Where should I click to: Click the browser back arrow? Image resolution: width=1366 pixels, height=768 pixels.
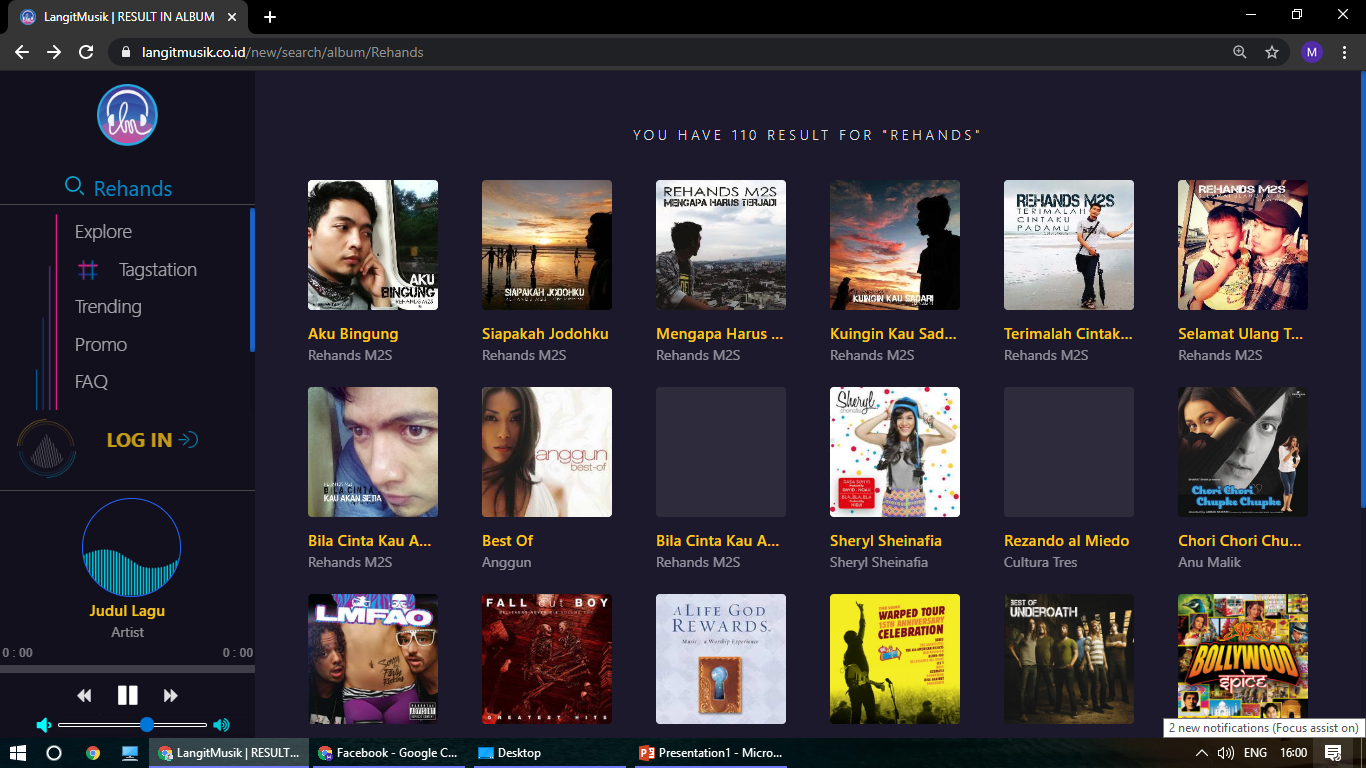22,52
